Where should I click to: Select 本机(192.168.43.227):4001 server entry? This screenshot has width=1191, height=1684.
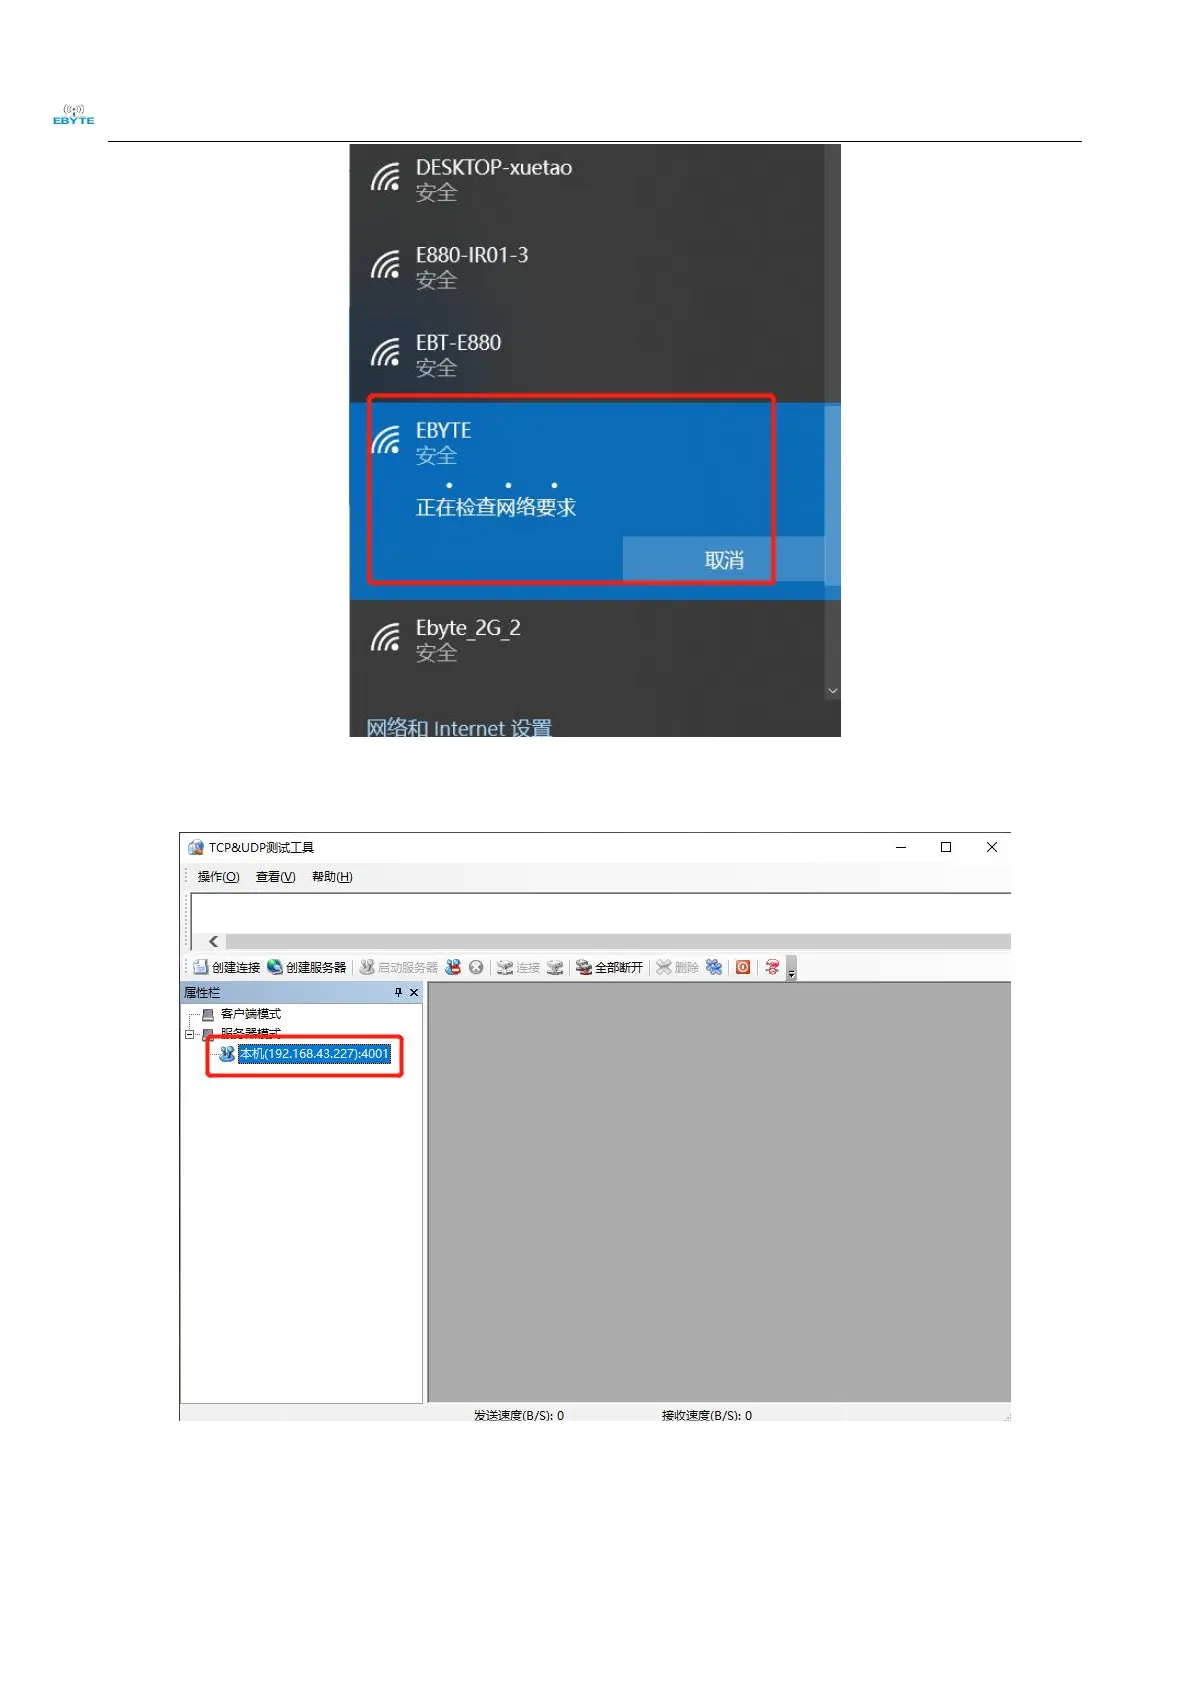[314, 1053]
